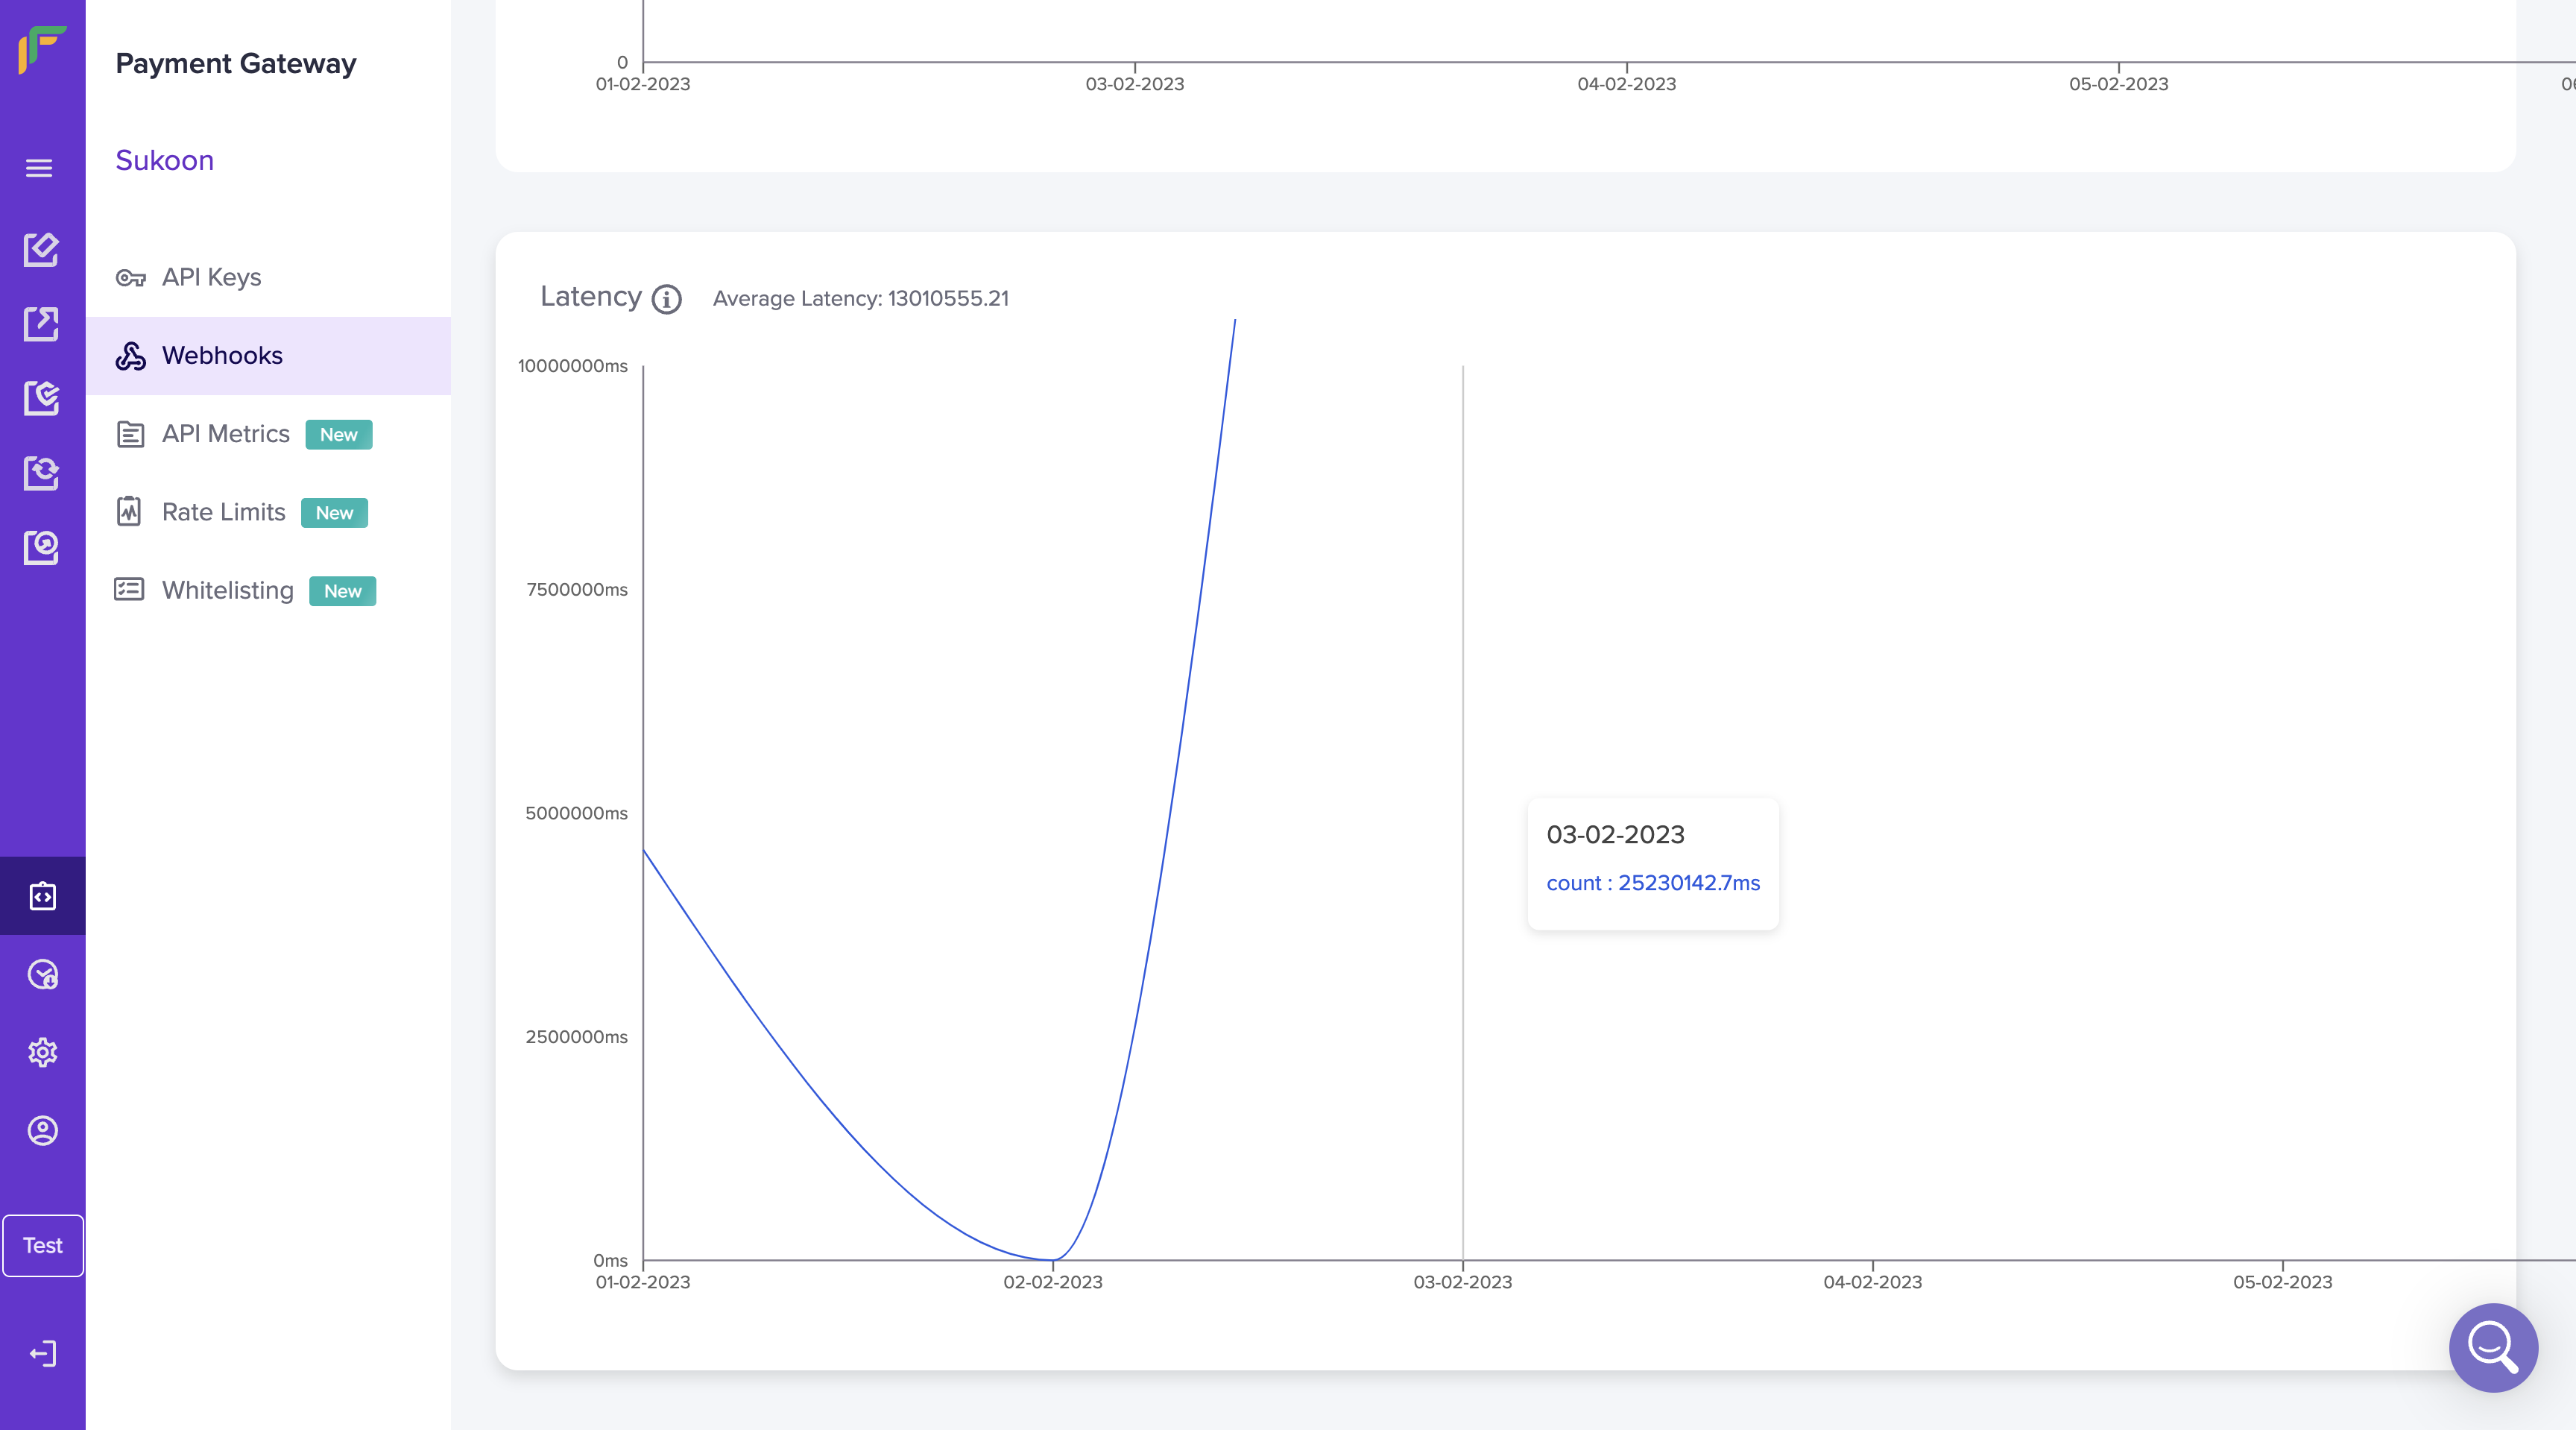Image resolution: width=2576 pixels, height=1430 pixels.
Task: Open Whitelisting settings
Action: point(227,590)
